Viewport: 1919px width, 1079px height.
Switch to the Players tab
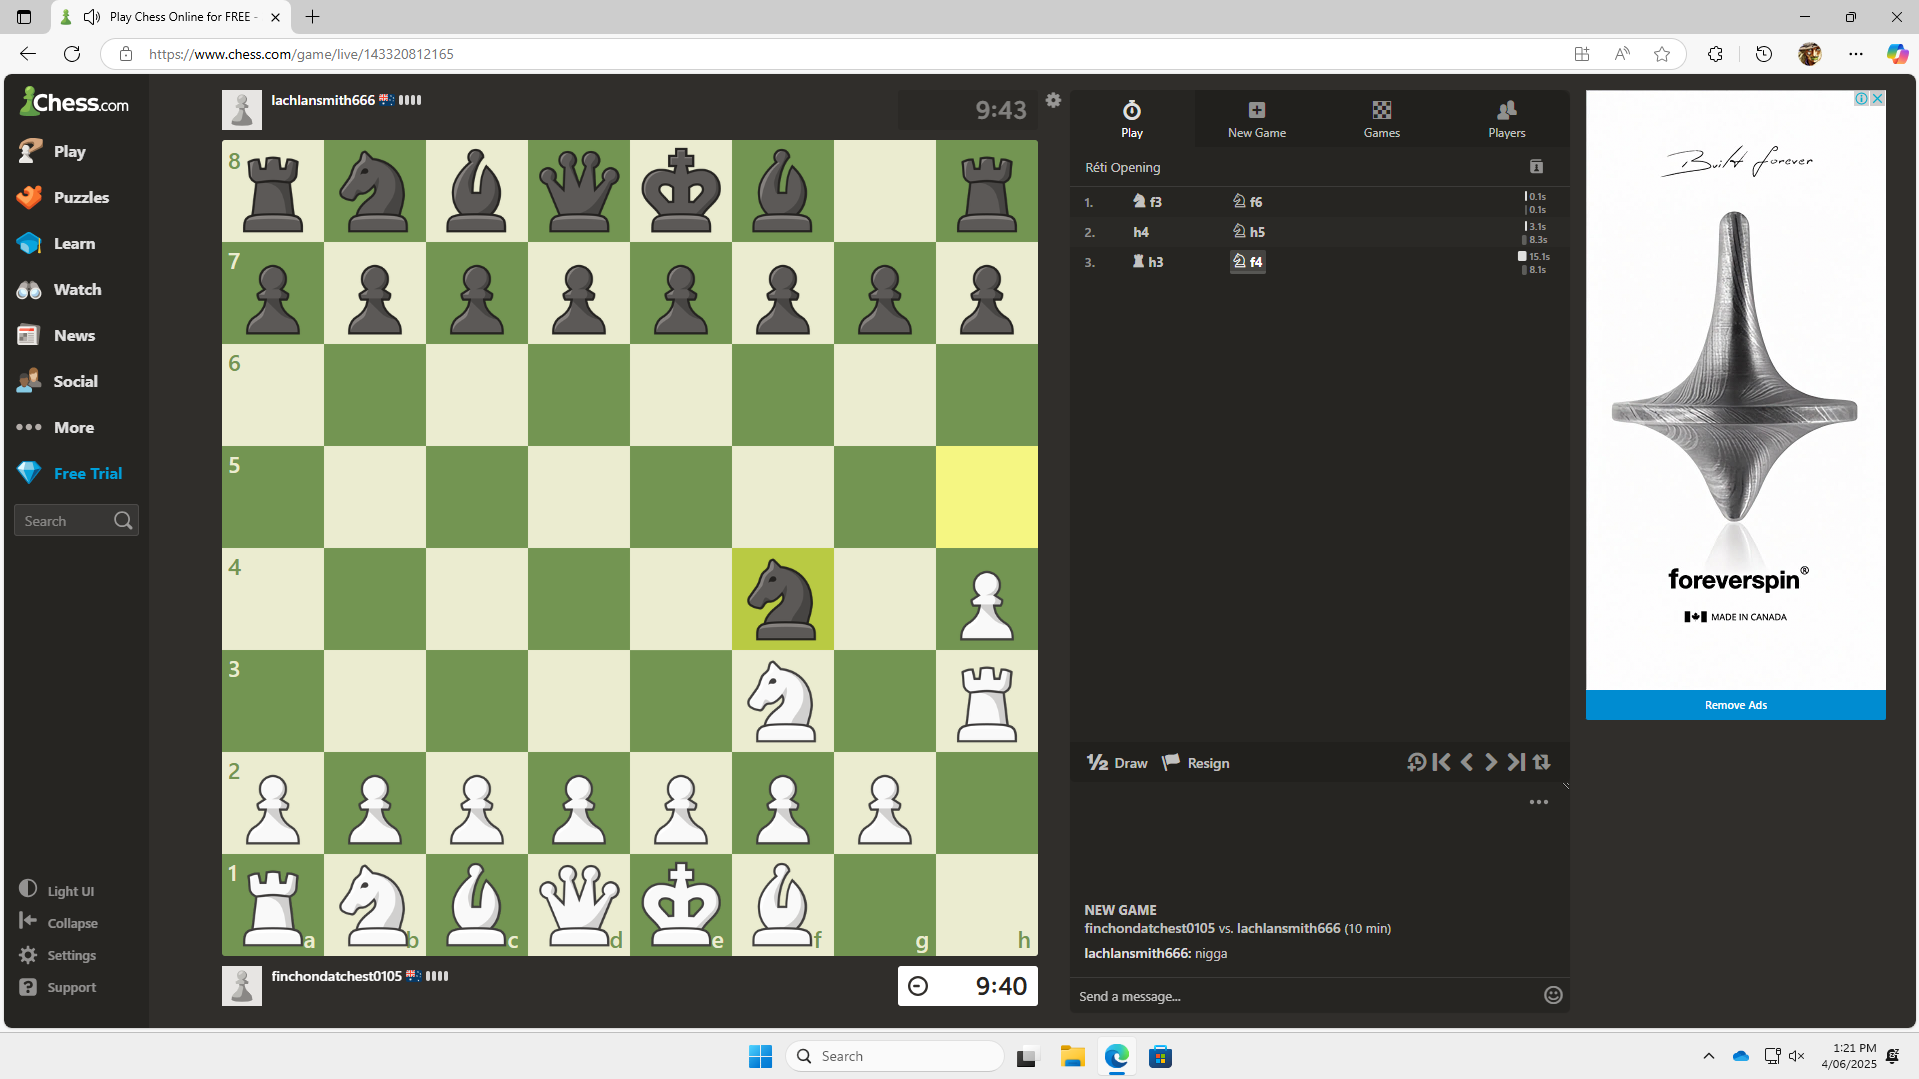1506,118
